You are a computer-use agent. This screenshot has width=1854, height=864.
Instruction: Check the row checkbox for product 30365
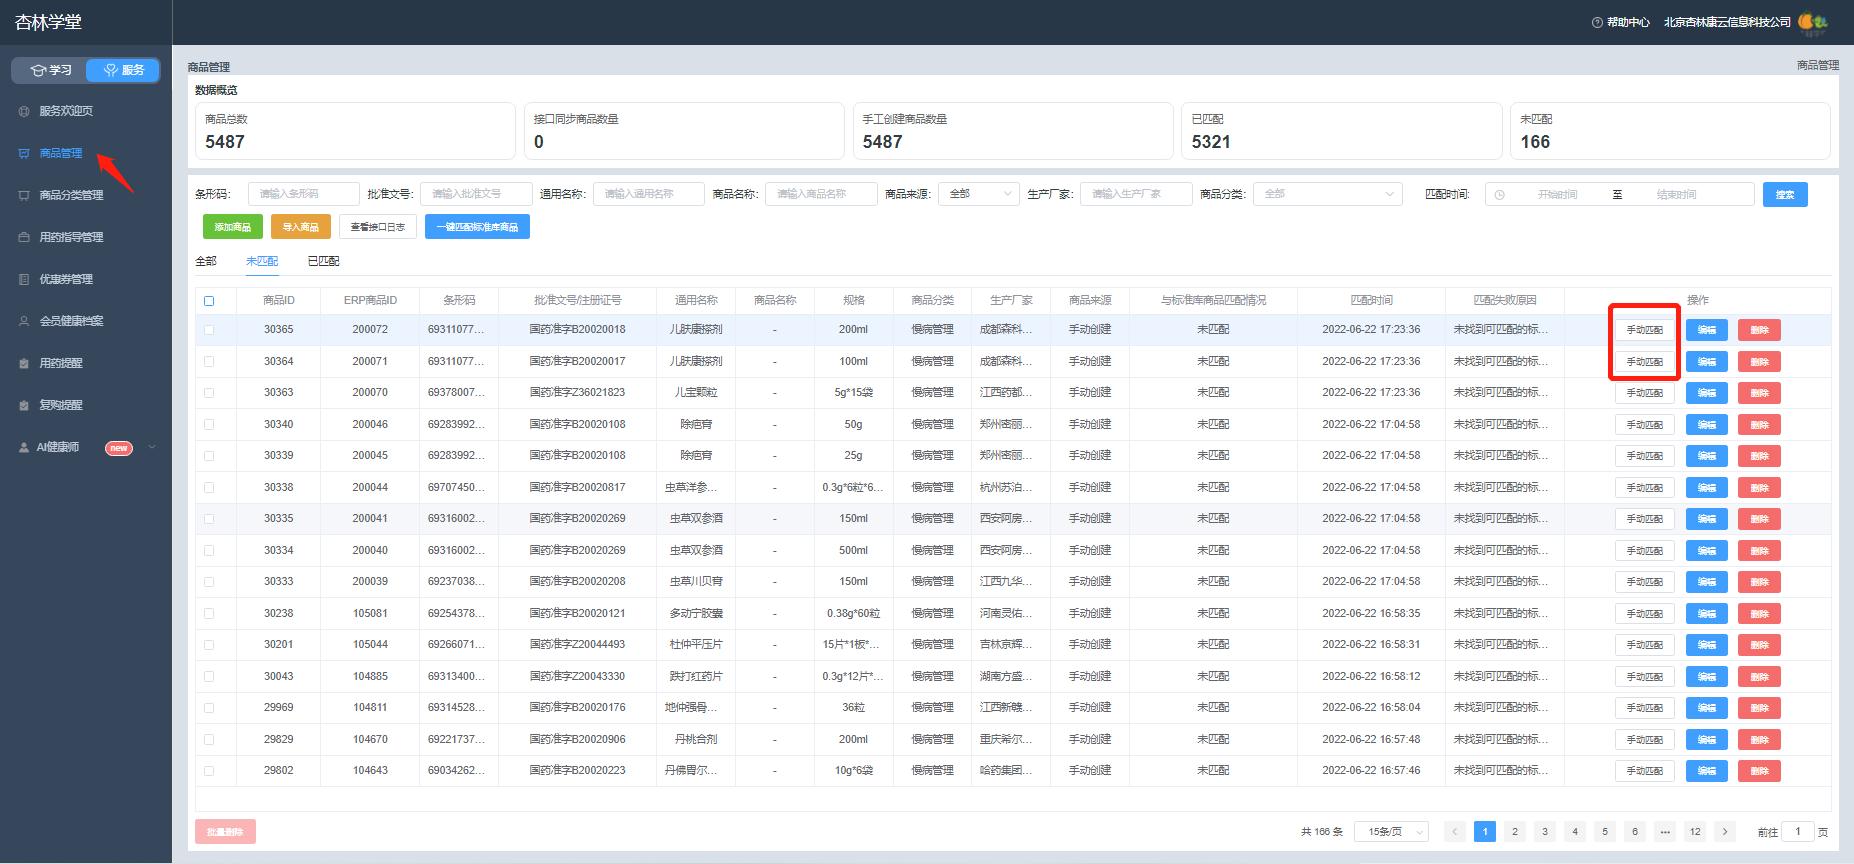(209, 329)
